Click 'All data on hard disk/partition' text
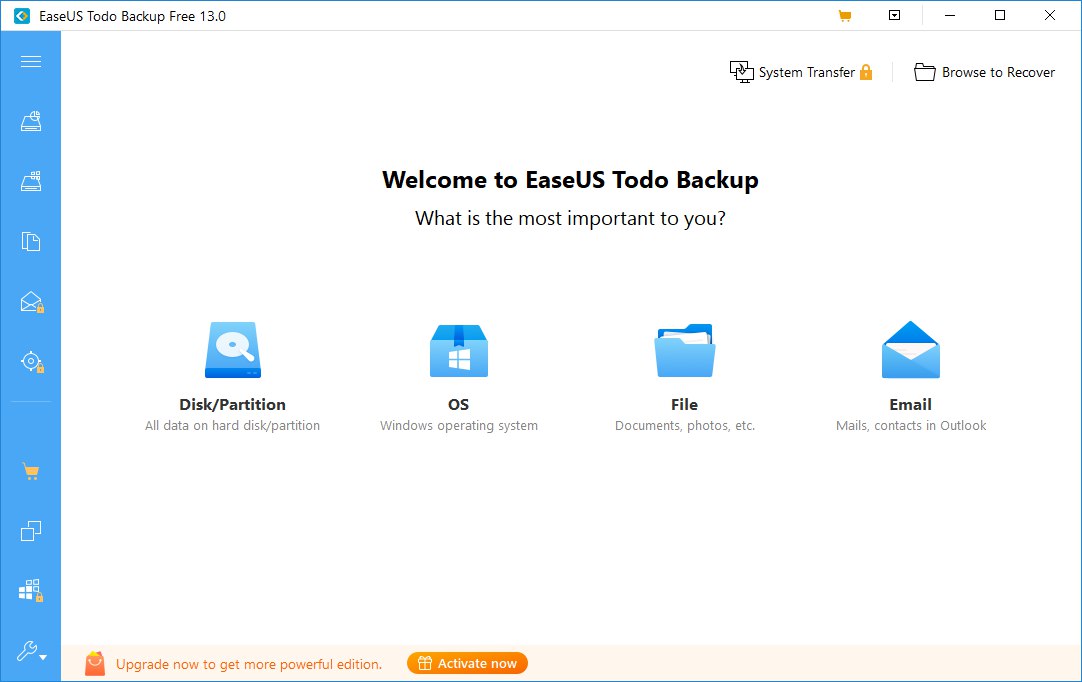 233,426
